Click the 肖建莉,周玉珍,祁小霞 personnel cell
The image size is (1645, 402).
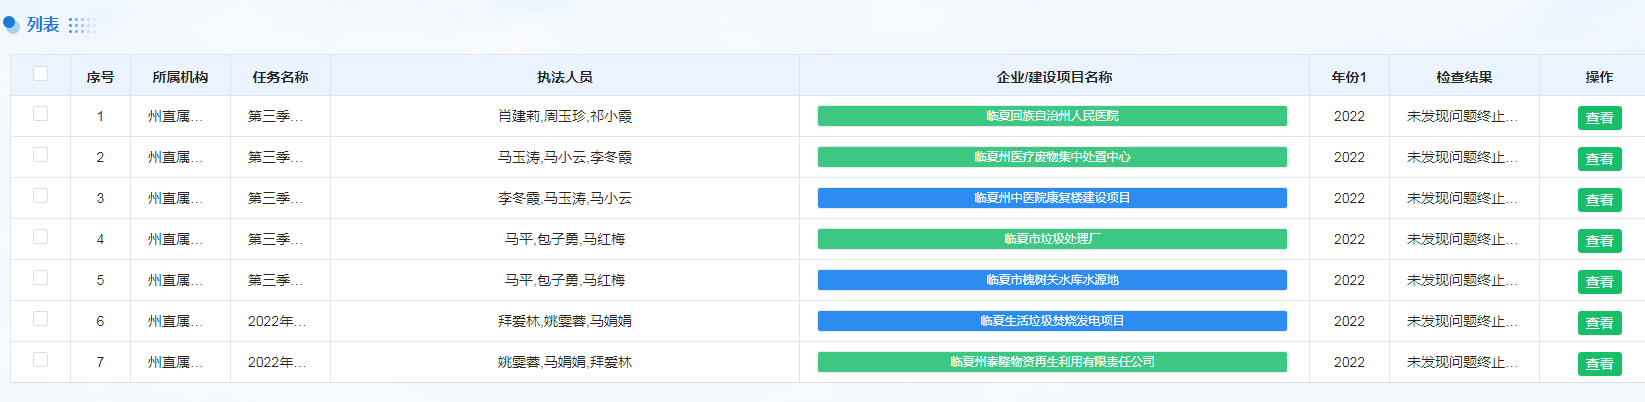(565, 116)
